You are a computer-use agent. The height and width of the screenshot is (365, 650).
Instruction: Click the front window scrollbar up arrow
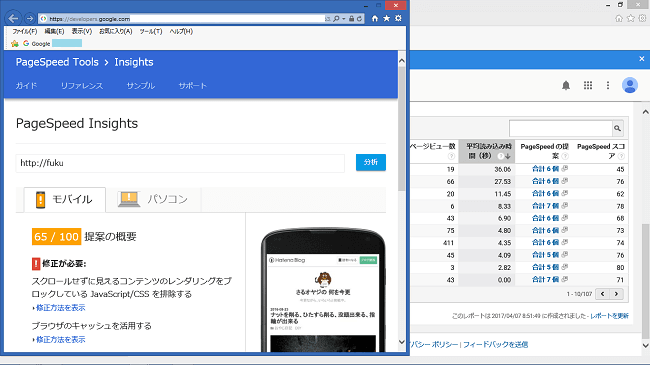click(x=401, y=61)
